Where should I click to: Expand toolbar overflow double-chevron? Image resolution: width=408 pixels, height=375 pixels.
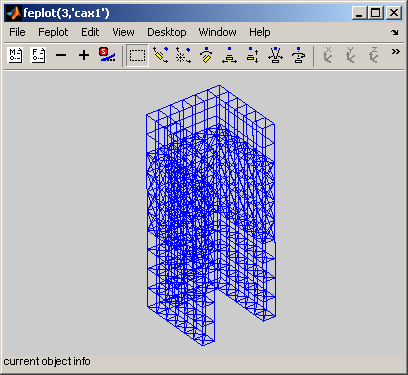395,52
